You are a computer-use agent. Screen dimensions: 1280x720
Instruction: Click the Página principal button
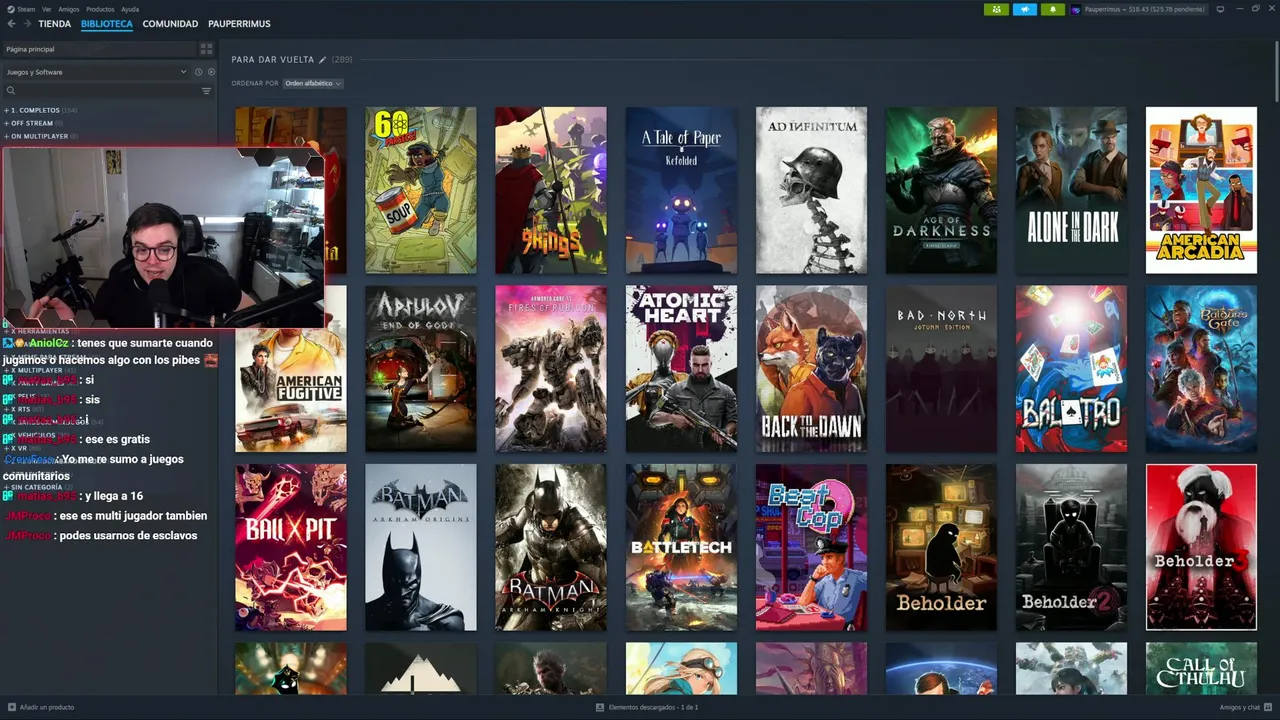98,49
